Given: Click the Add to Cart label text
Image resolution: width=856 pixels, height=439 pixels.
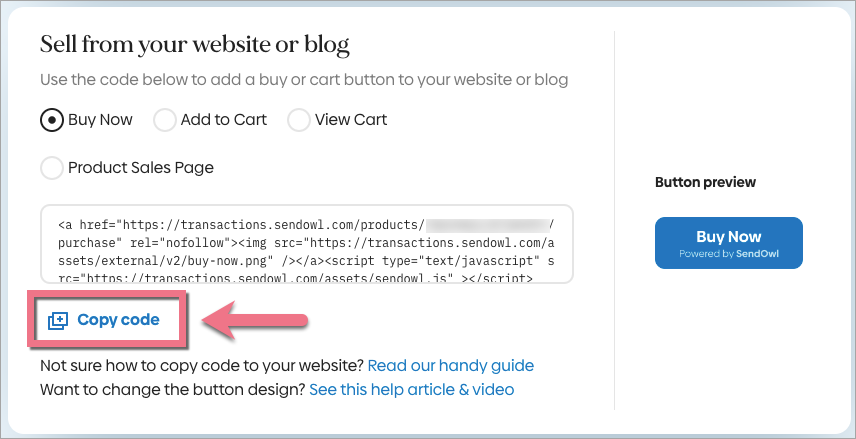Looking at the screenshot, I should click(223, 120).
